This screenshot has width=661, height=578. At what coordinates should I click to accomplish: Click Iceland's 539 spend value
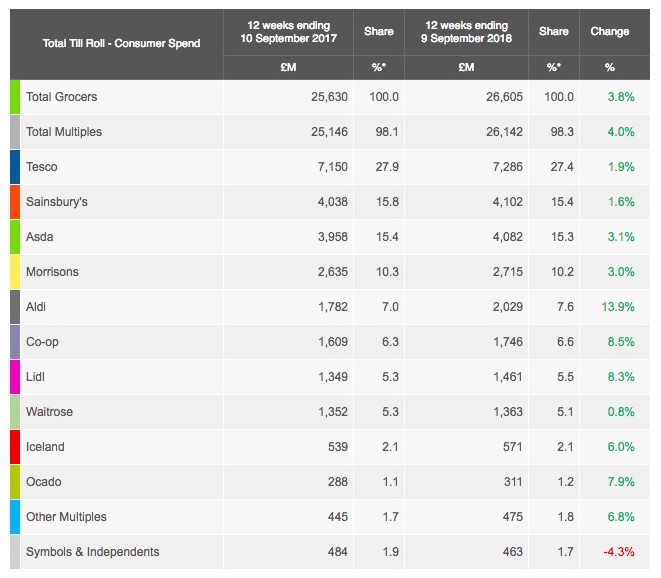(338, 447)
